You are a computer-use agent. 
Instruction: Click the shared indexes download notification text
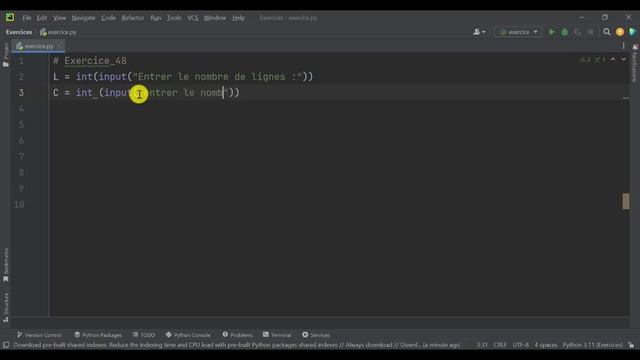point(237,345)
